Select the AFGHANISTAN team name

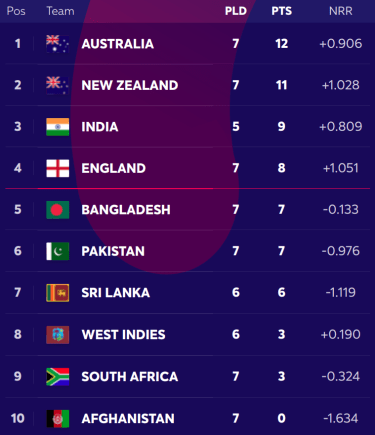[x=128, y=418]
